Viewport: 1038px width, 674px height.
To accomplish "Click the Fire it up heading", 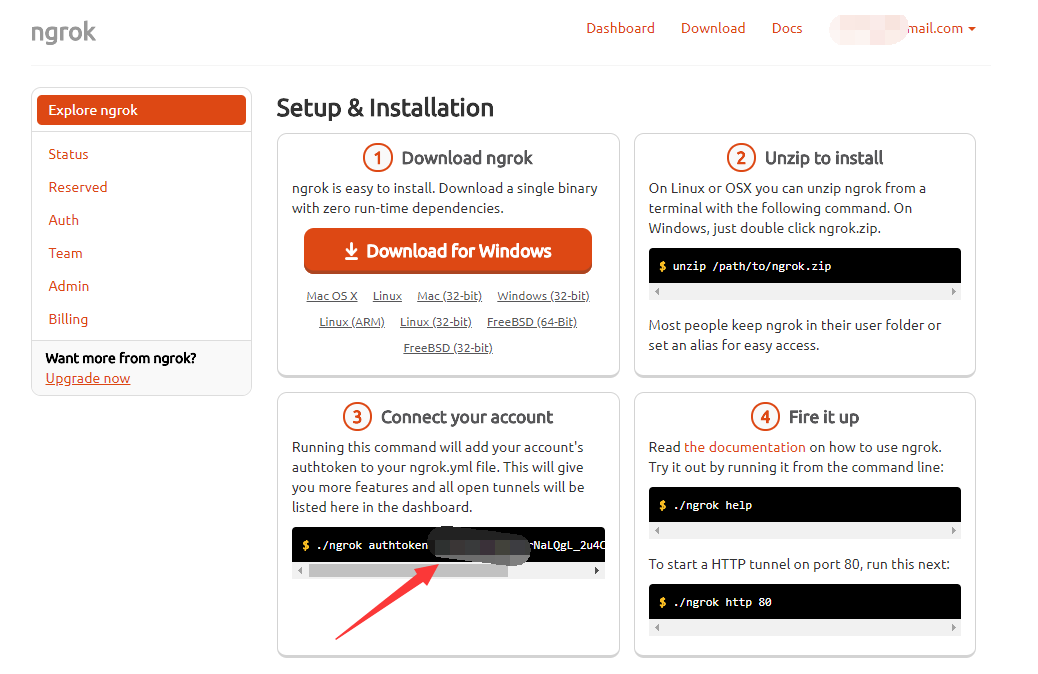I will pos(824,417).
